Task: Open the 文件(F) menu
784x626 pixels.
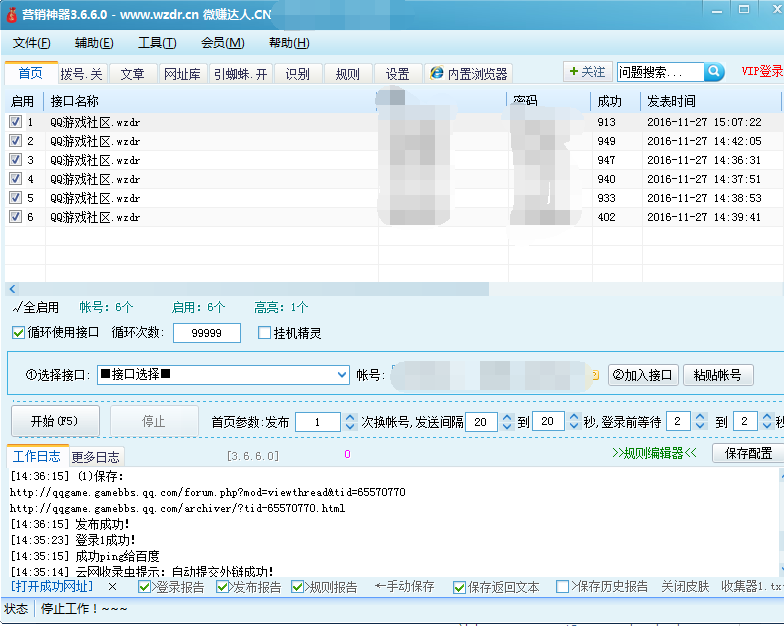Action: [32, 43]
